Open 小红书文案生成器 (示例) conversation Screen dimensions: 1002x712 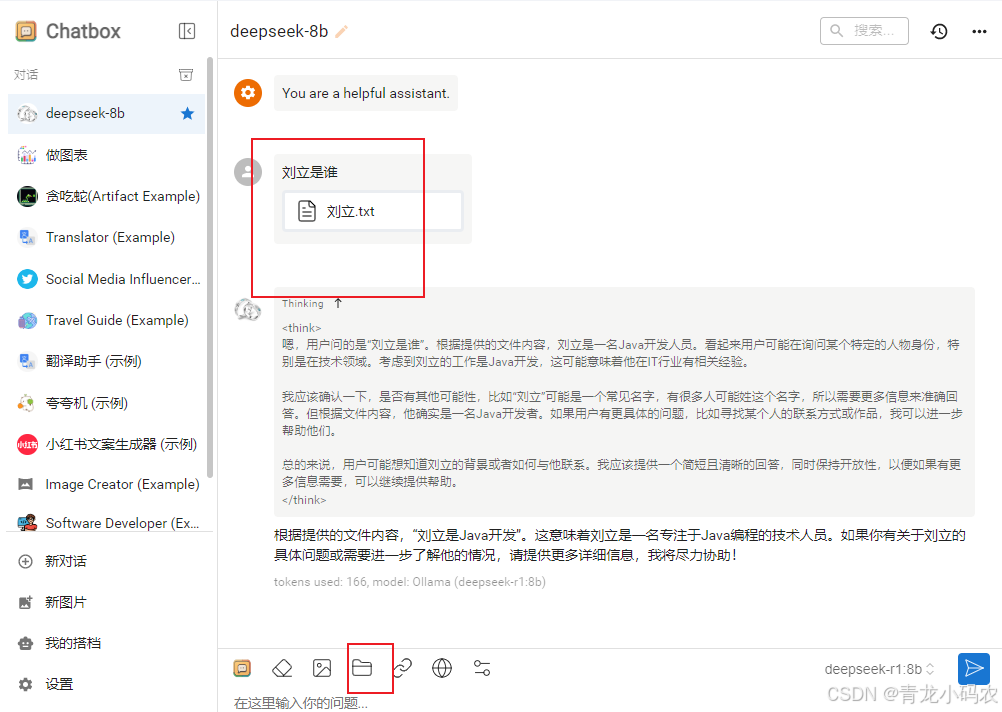point(106,444)
